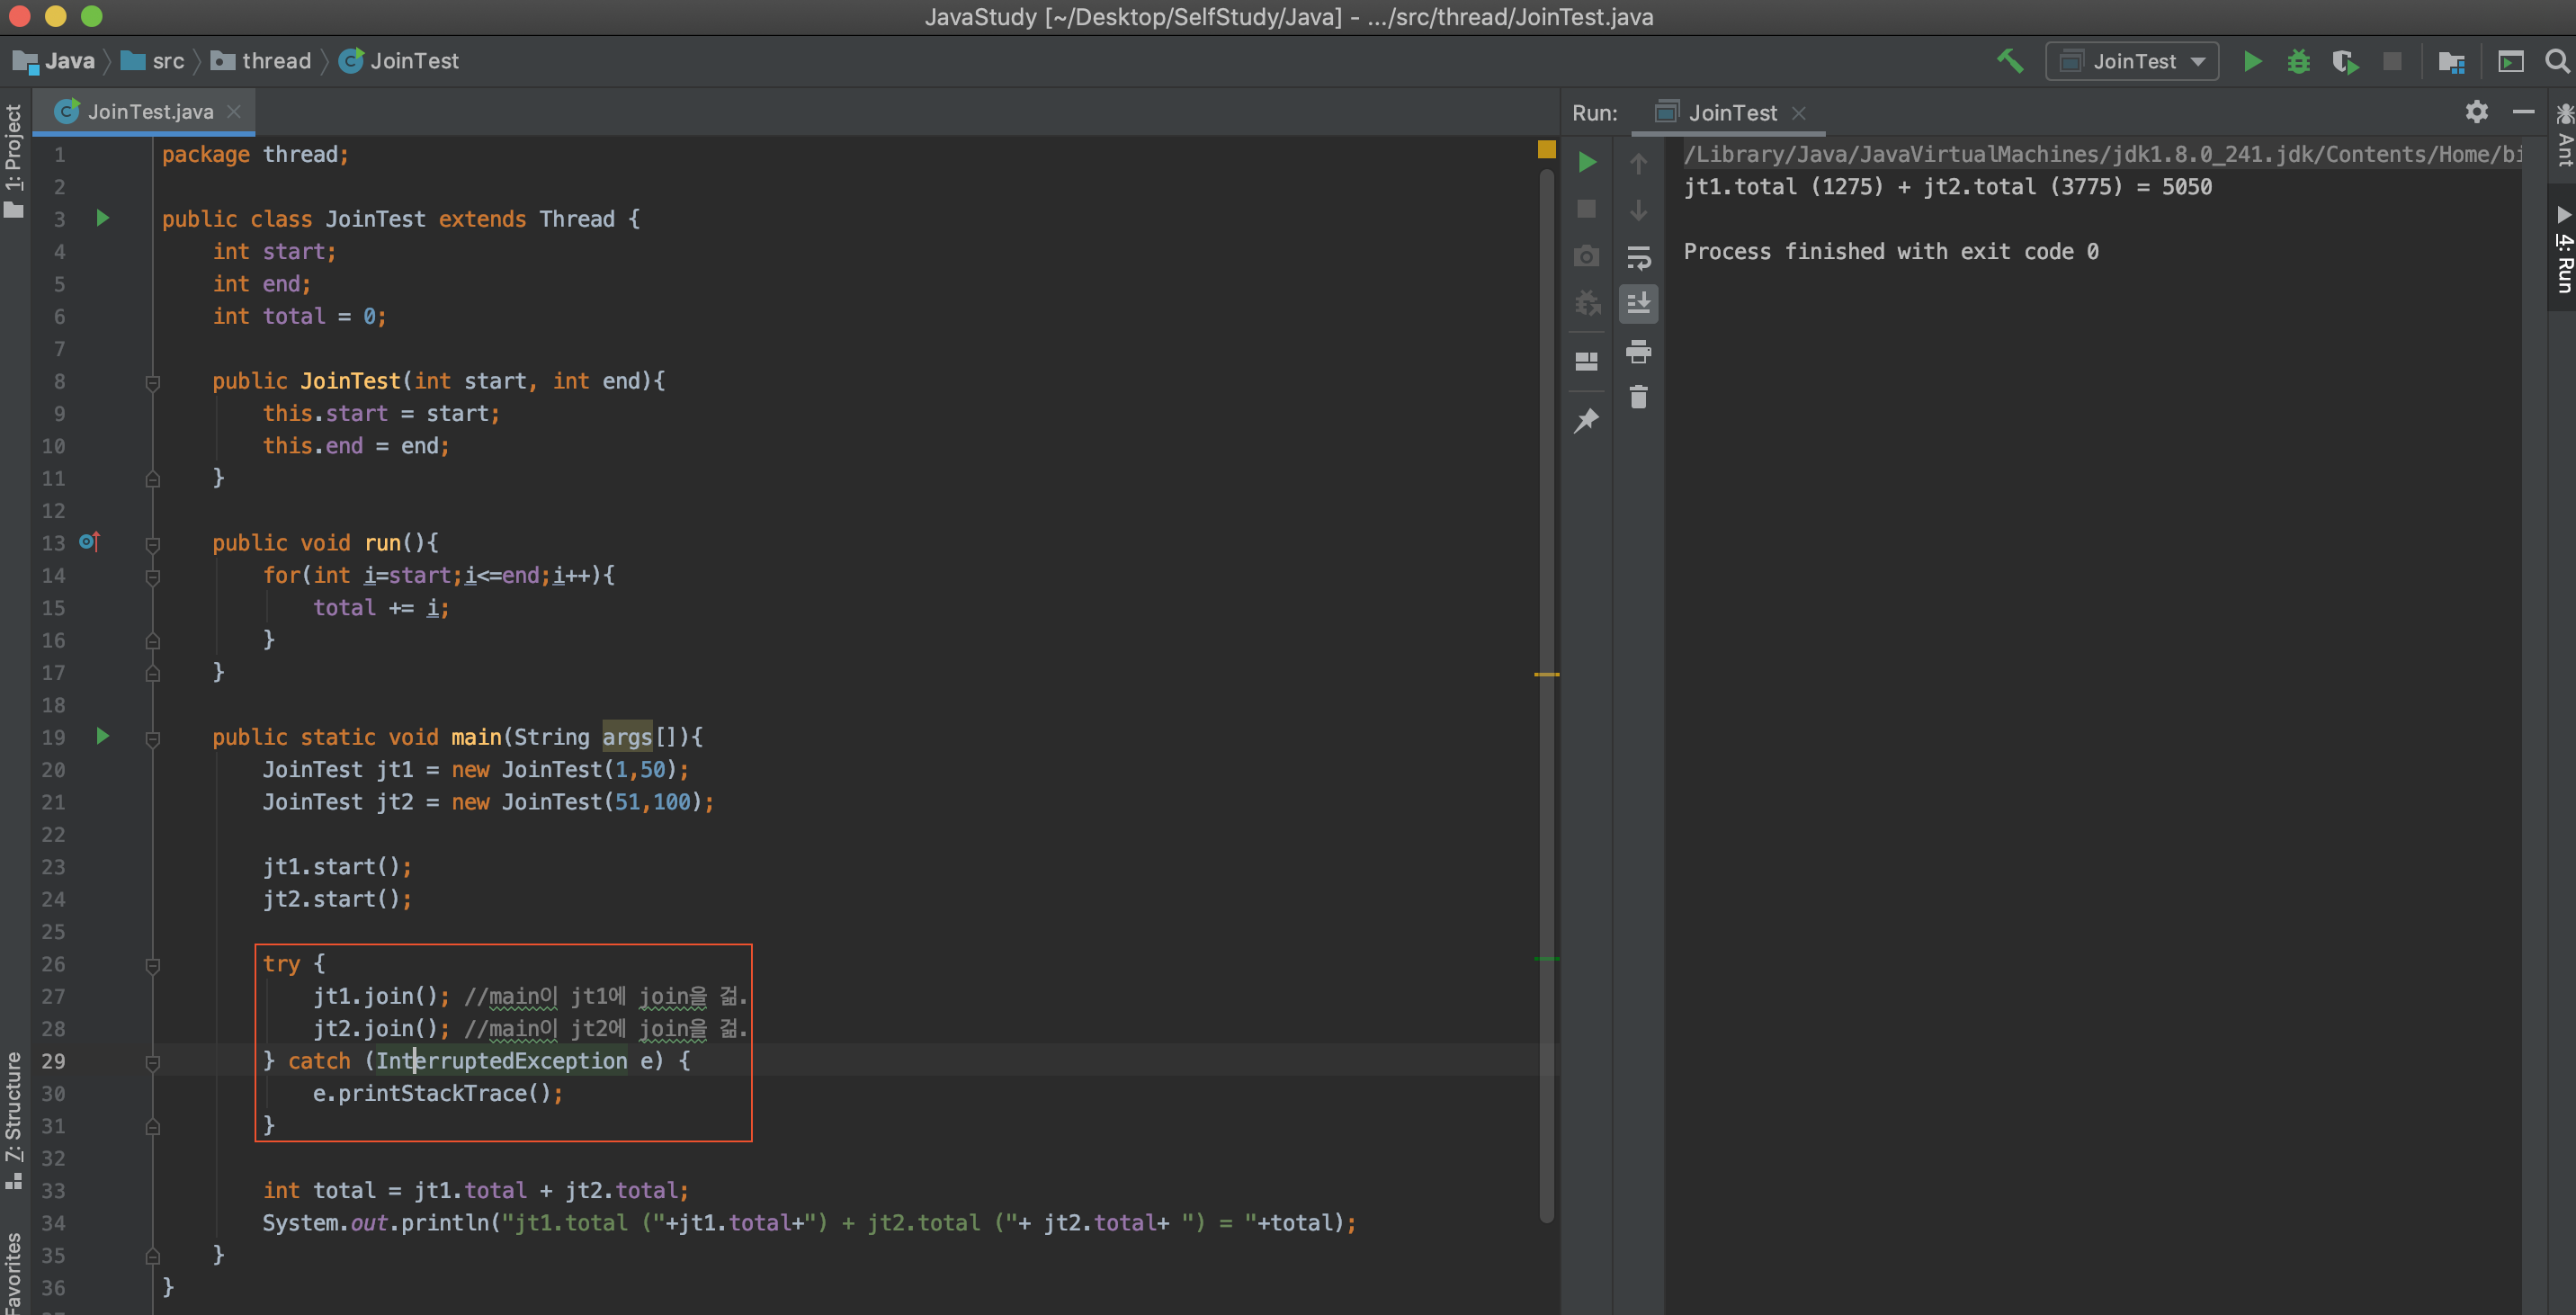Select the JoinTest.java editor tab

pyautogui.click(x=148, y=112)
